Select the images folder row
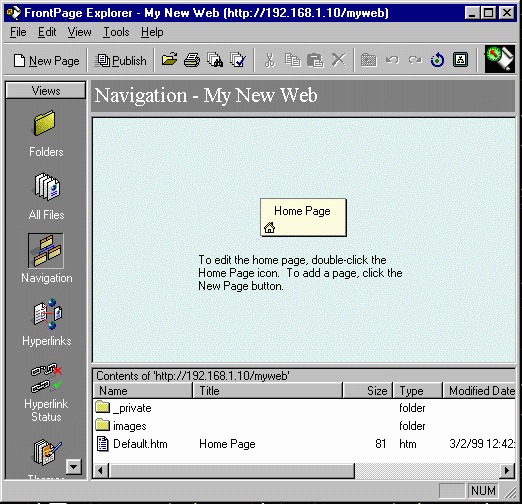This screenshot has width=522, height=504. [x=304, y=426]
